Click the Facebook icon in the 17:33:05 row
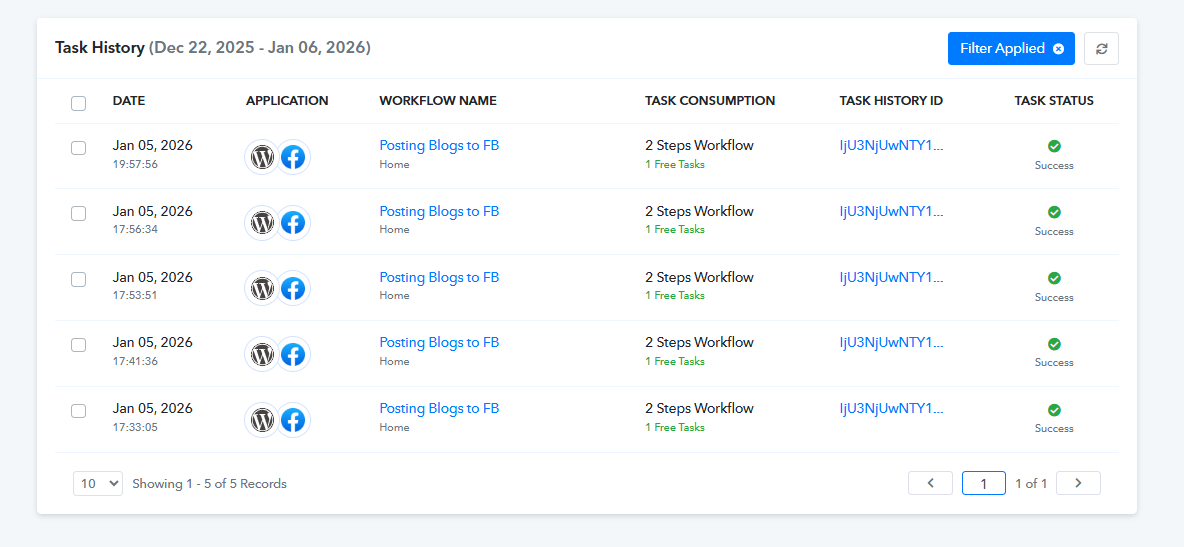1184x547 pixels. [x=293, y=420]
